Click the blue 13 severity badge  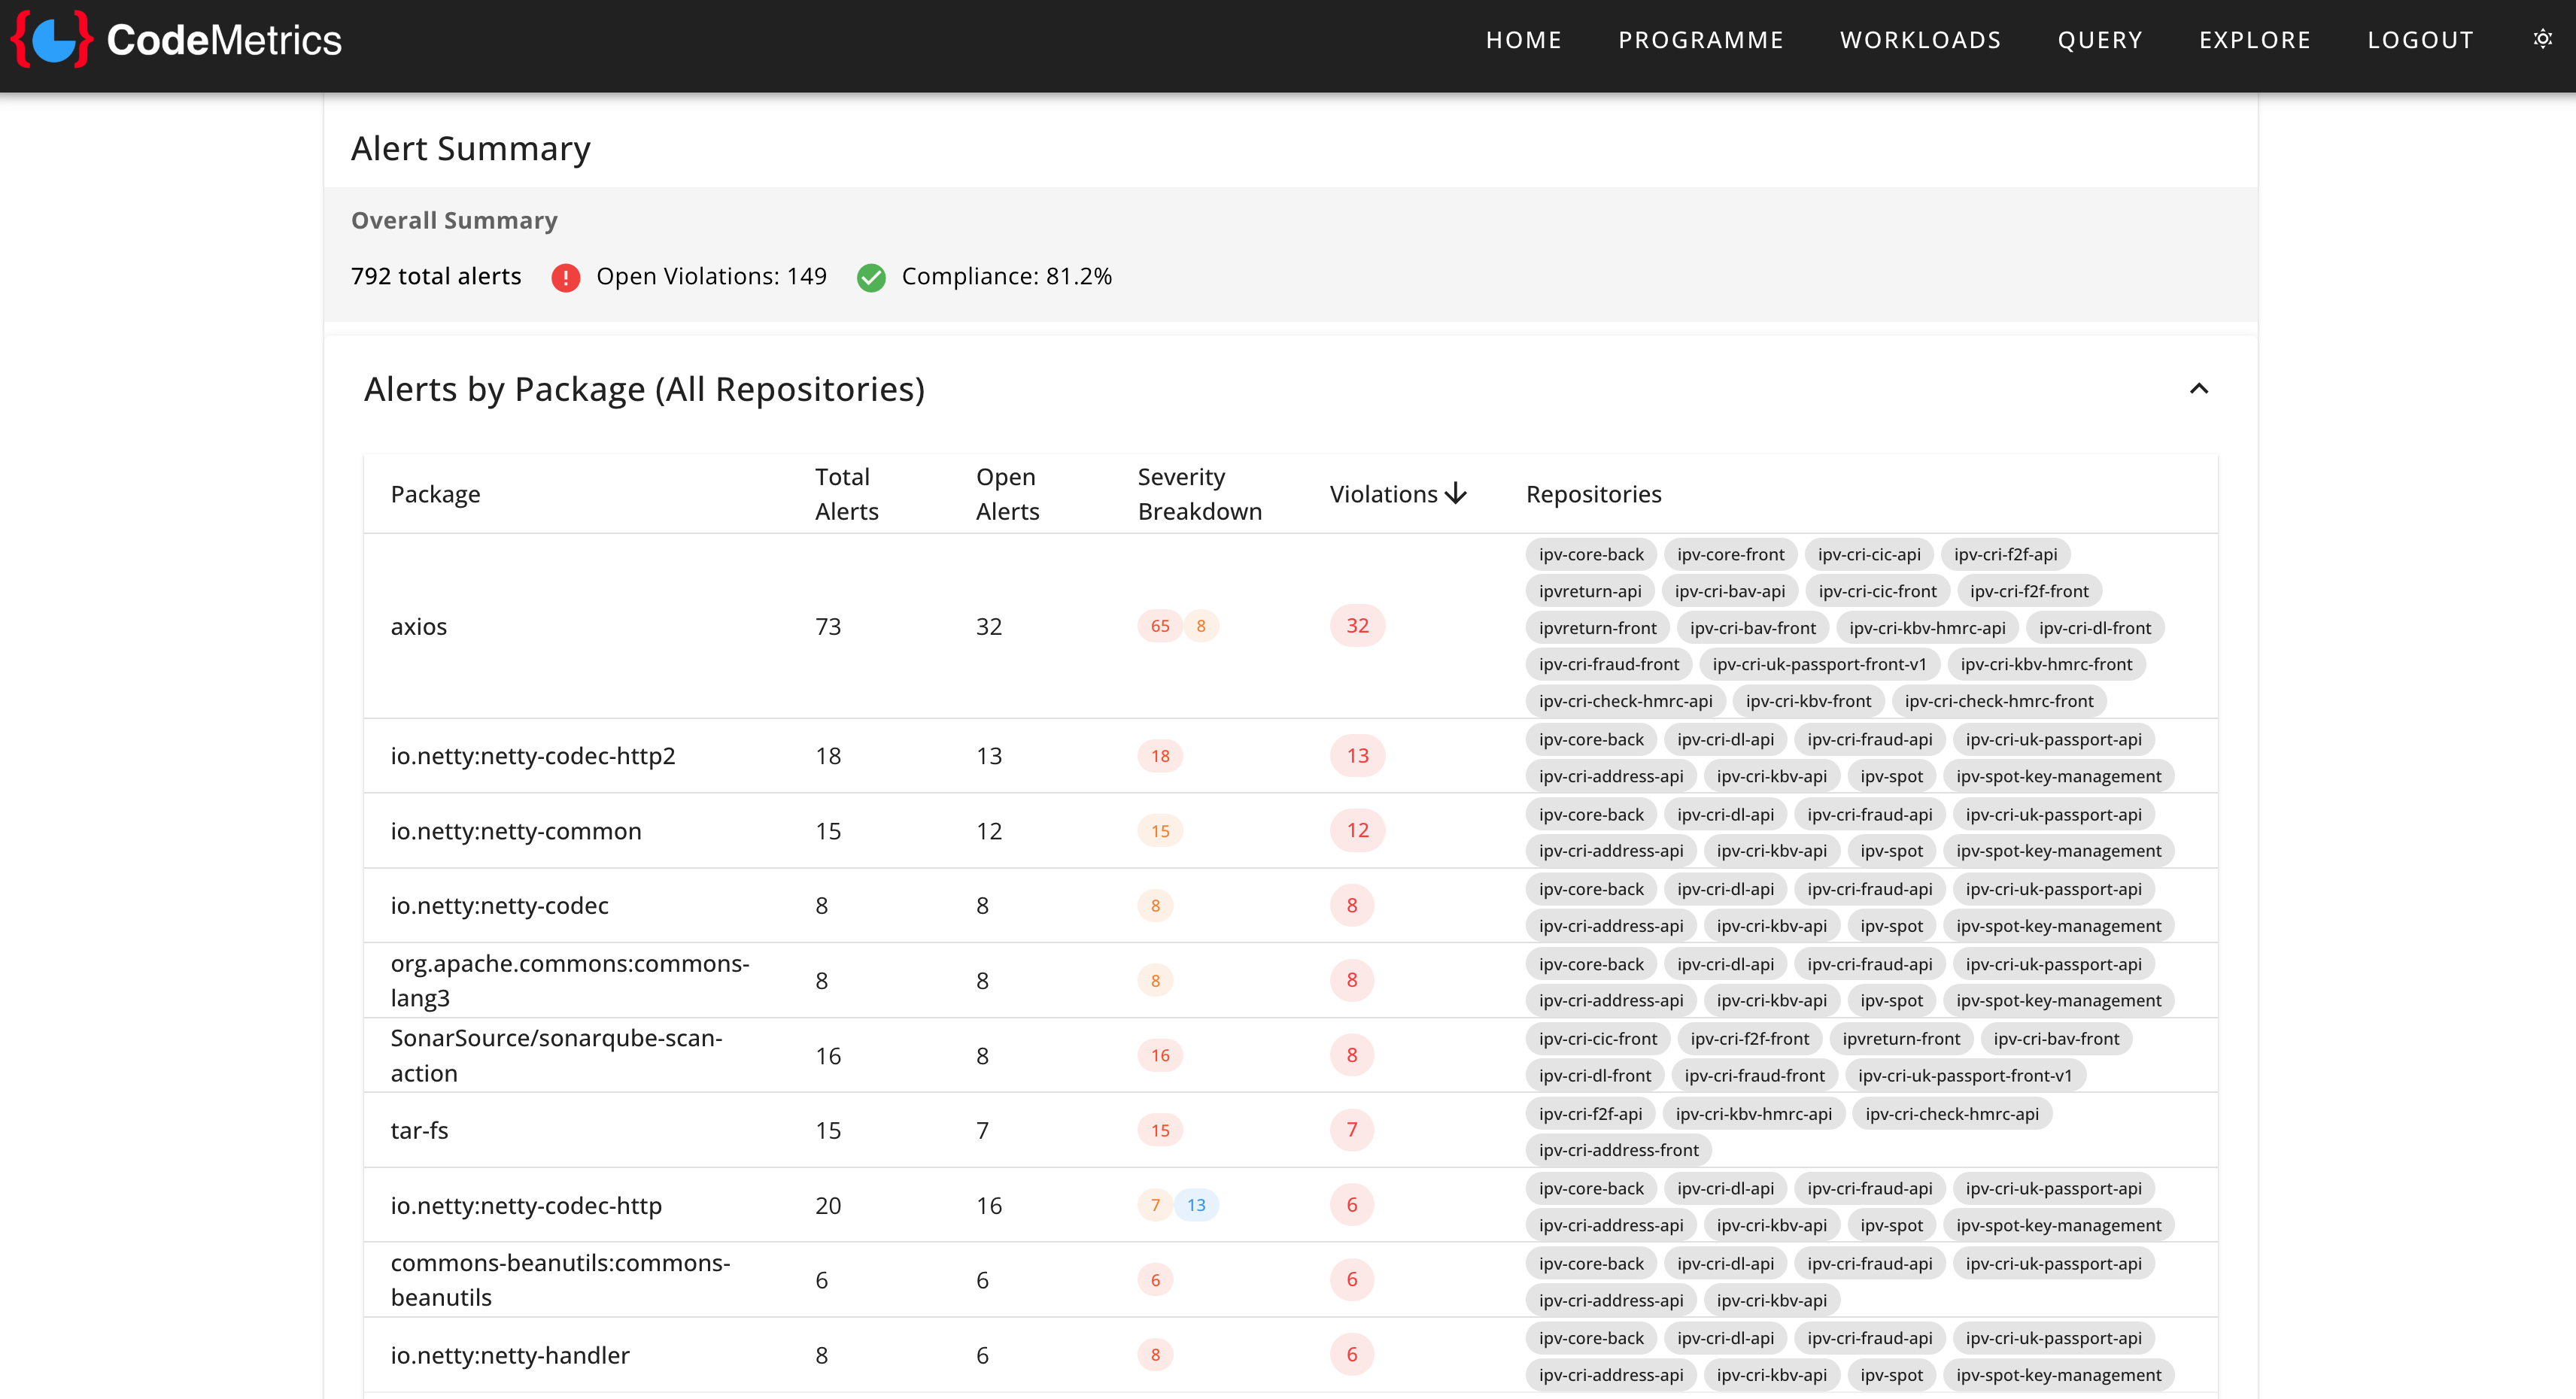1196,1205
